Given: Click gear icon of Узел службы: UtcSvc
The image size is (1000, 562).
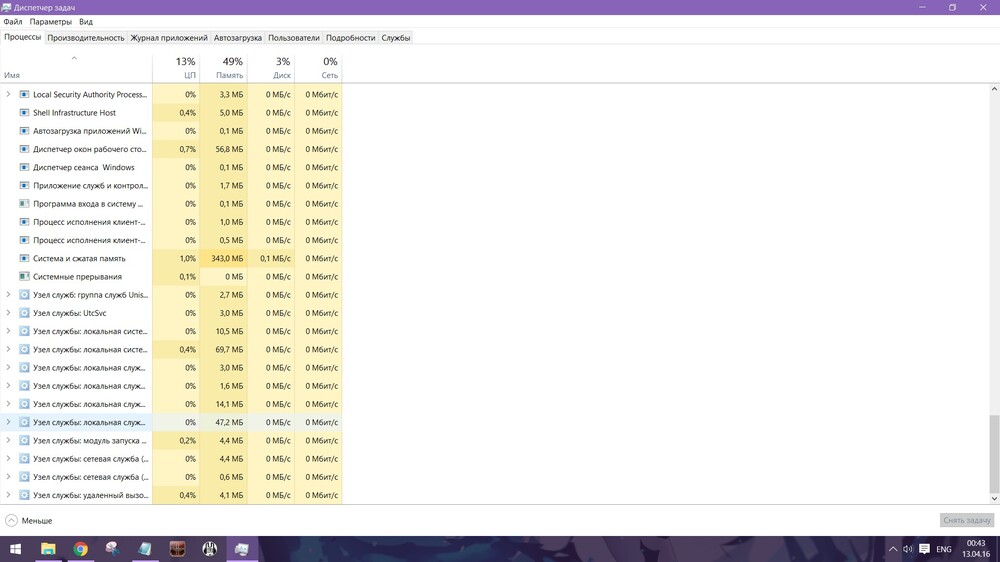Looking at the screenshot, I should (x=24, y=313).
